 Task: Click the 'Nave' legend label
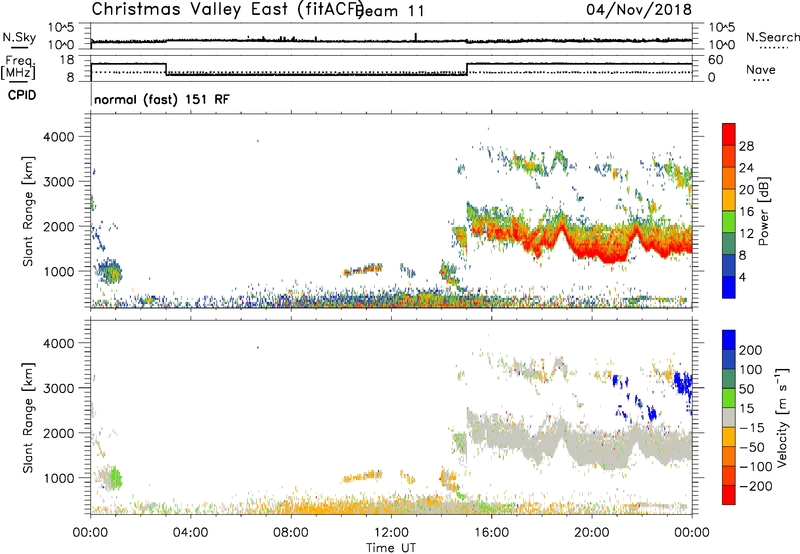point(760,69)
